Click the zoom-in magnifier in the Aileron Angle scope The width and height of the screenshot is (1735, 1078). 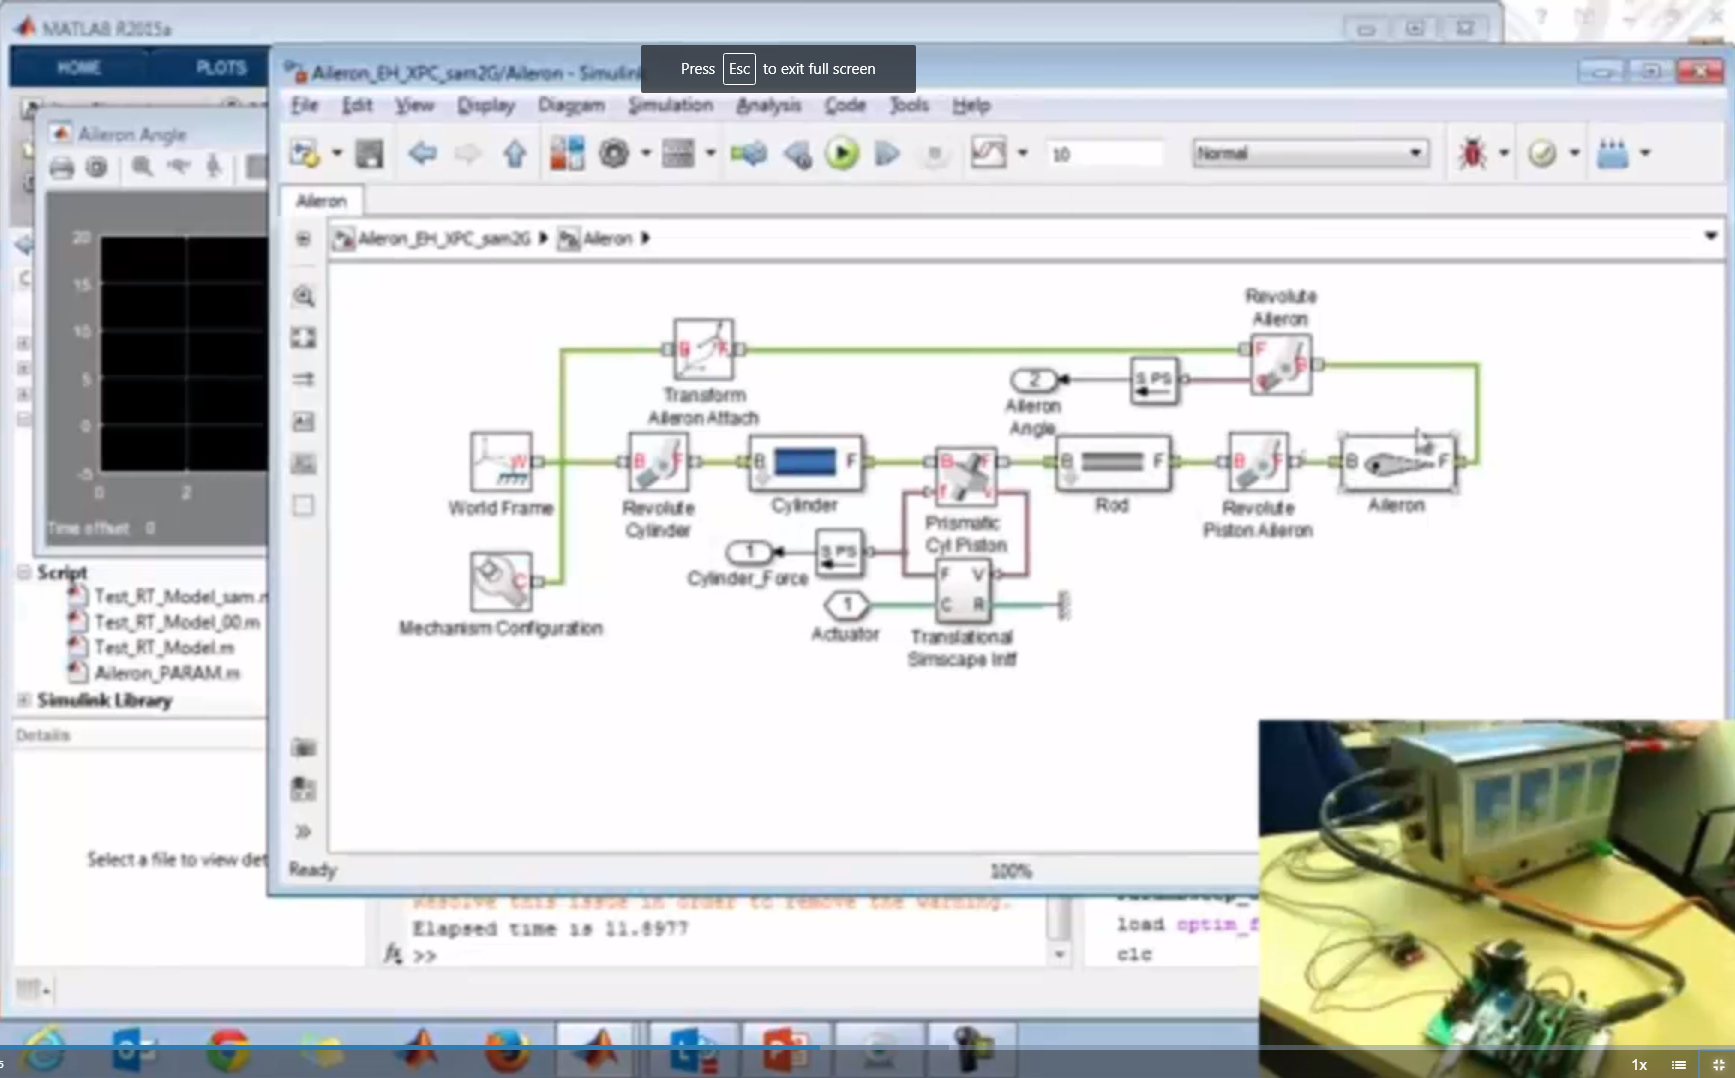coord(141,168)
